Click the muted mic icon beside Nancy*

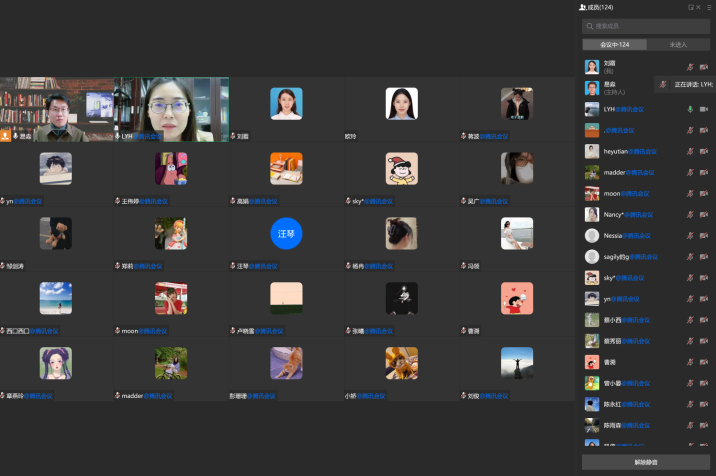click(x=690, y=214)
